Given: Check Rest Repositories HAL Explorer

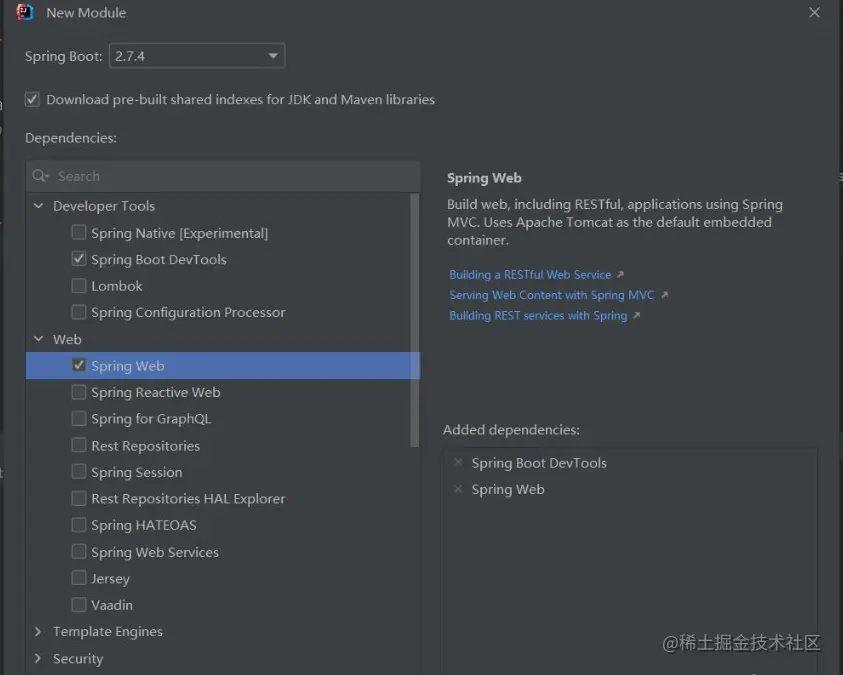Looking at the screenshot, I should 78,498.
